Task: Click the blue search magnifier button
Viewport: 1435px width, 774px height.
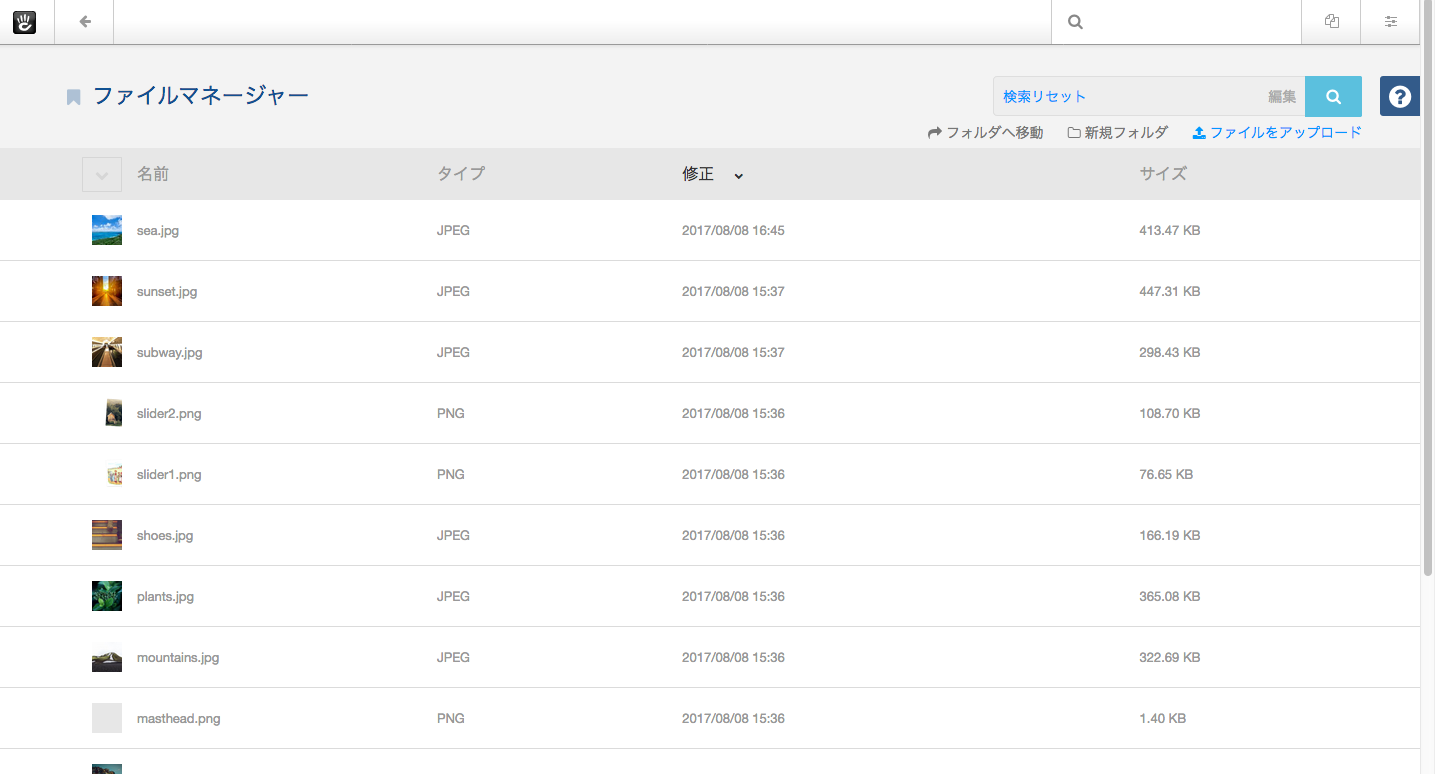Action: (x=1333, y=97)
